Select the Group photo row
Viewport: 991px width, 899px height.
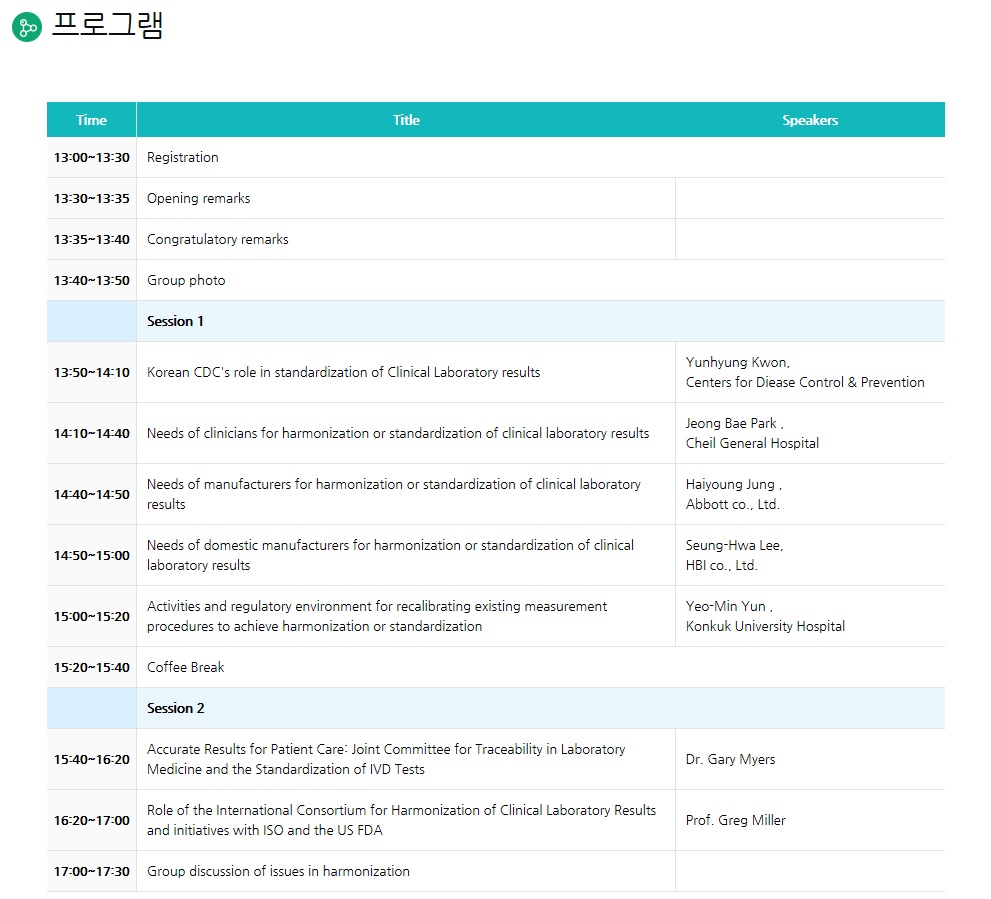186,281
